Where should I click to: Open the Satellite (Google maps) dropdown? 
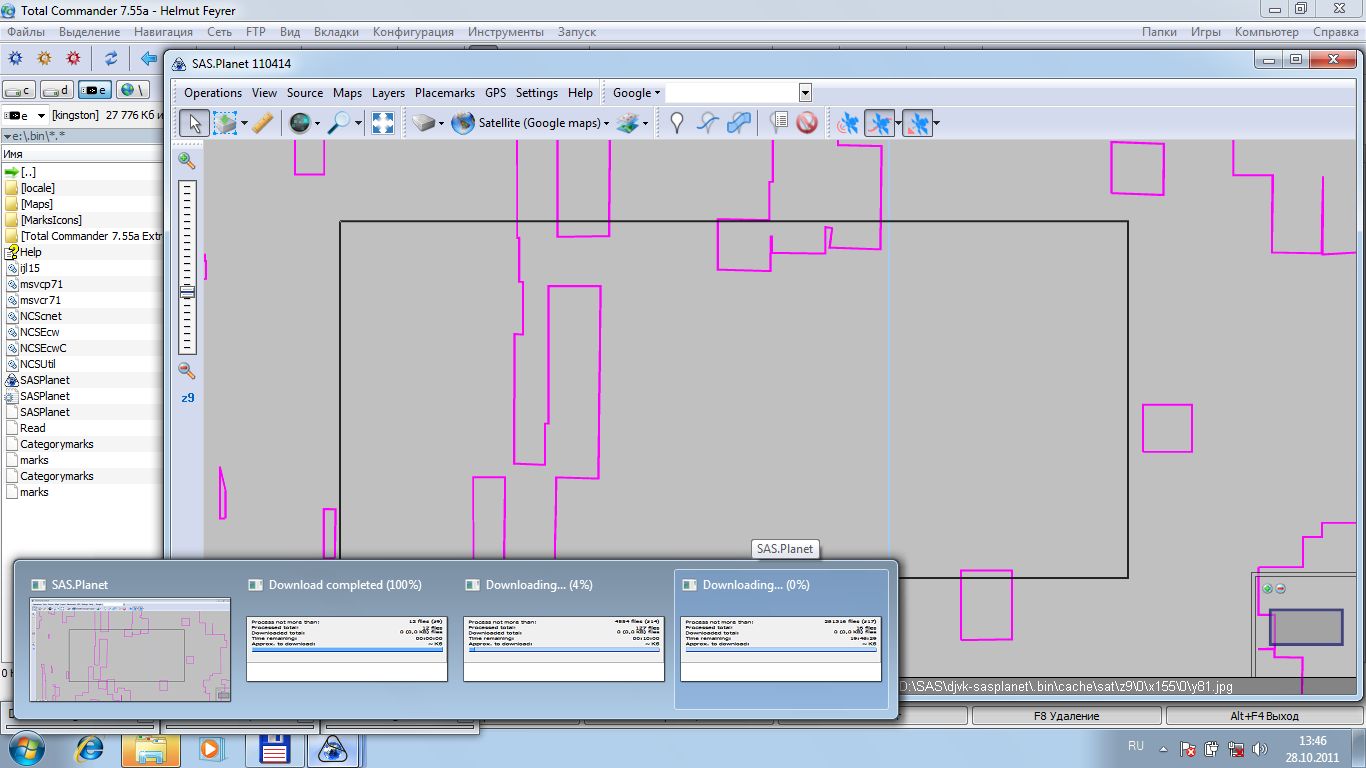click(538, 123)
